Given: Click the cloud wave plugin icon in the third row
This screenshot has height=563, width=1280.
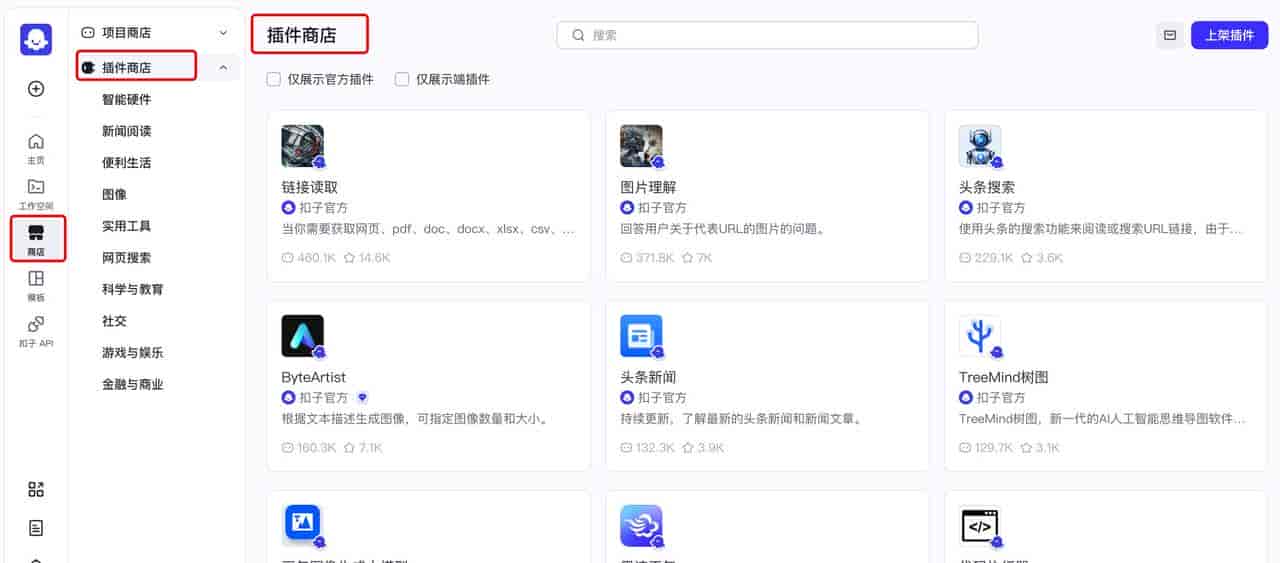Looking at the screenshot, I should 641,526.
